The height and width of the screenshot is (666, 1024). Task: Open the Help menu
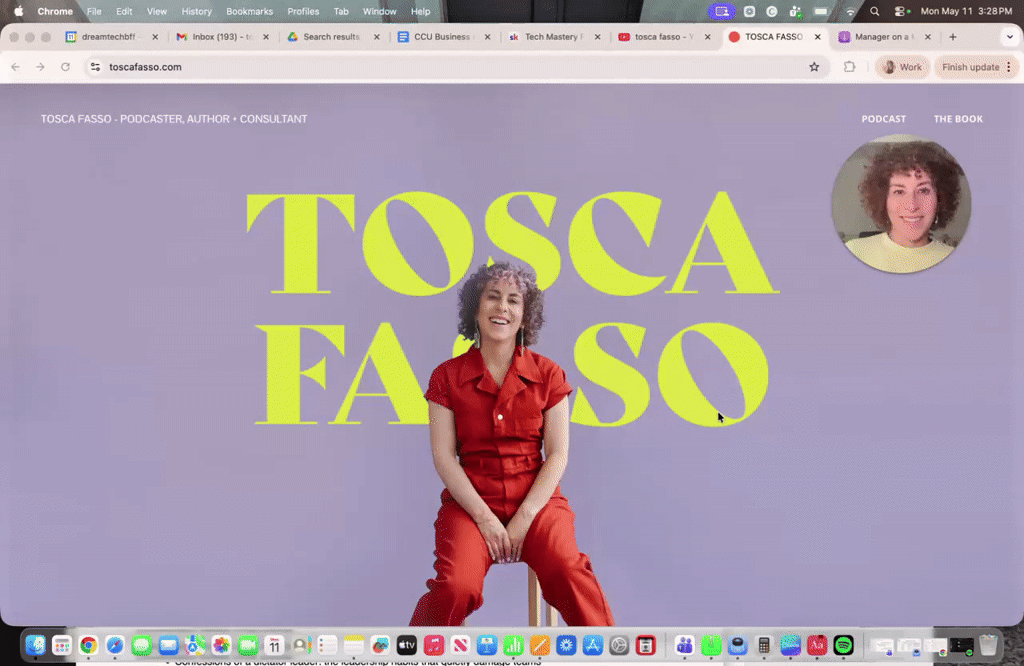tap(421, 11)
